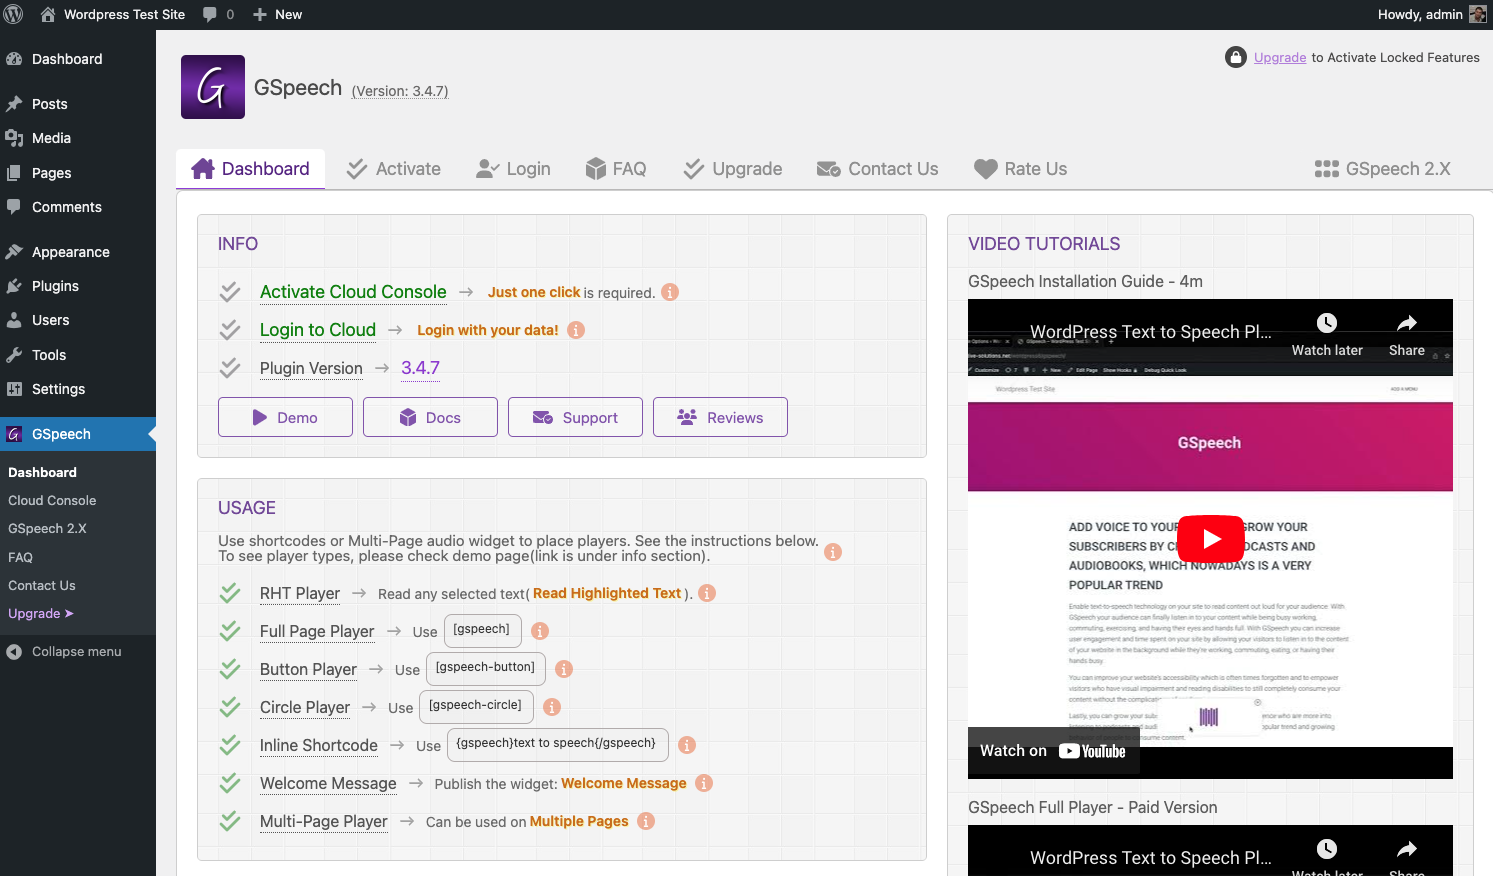Screen dimensions: 1493x876
Task: Click info icon on Circle Player row
Action: pos(552,707)
